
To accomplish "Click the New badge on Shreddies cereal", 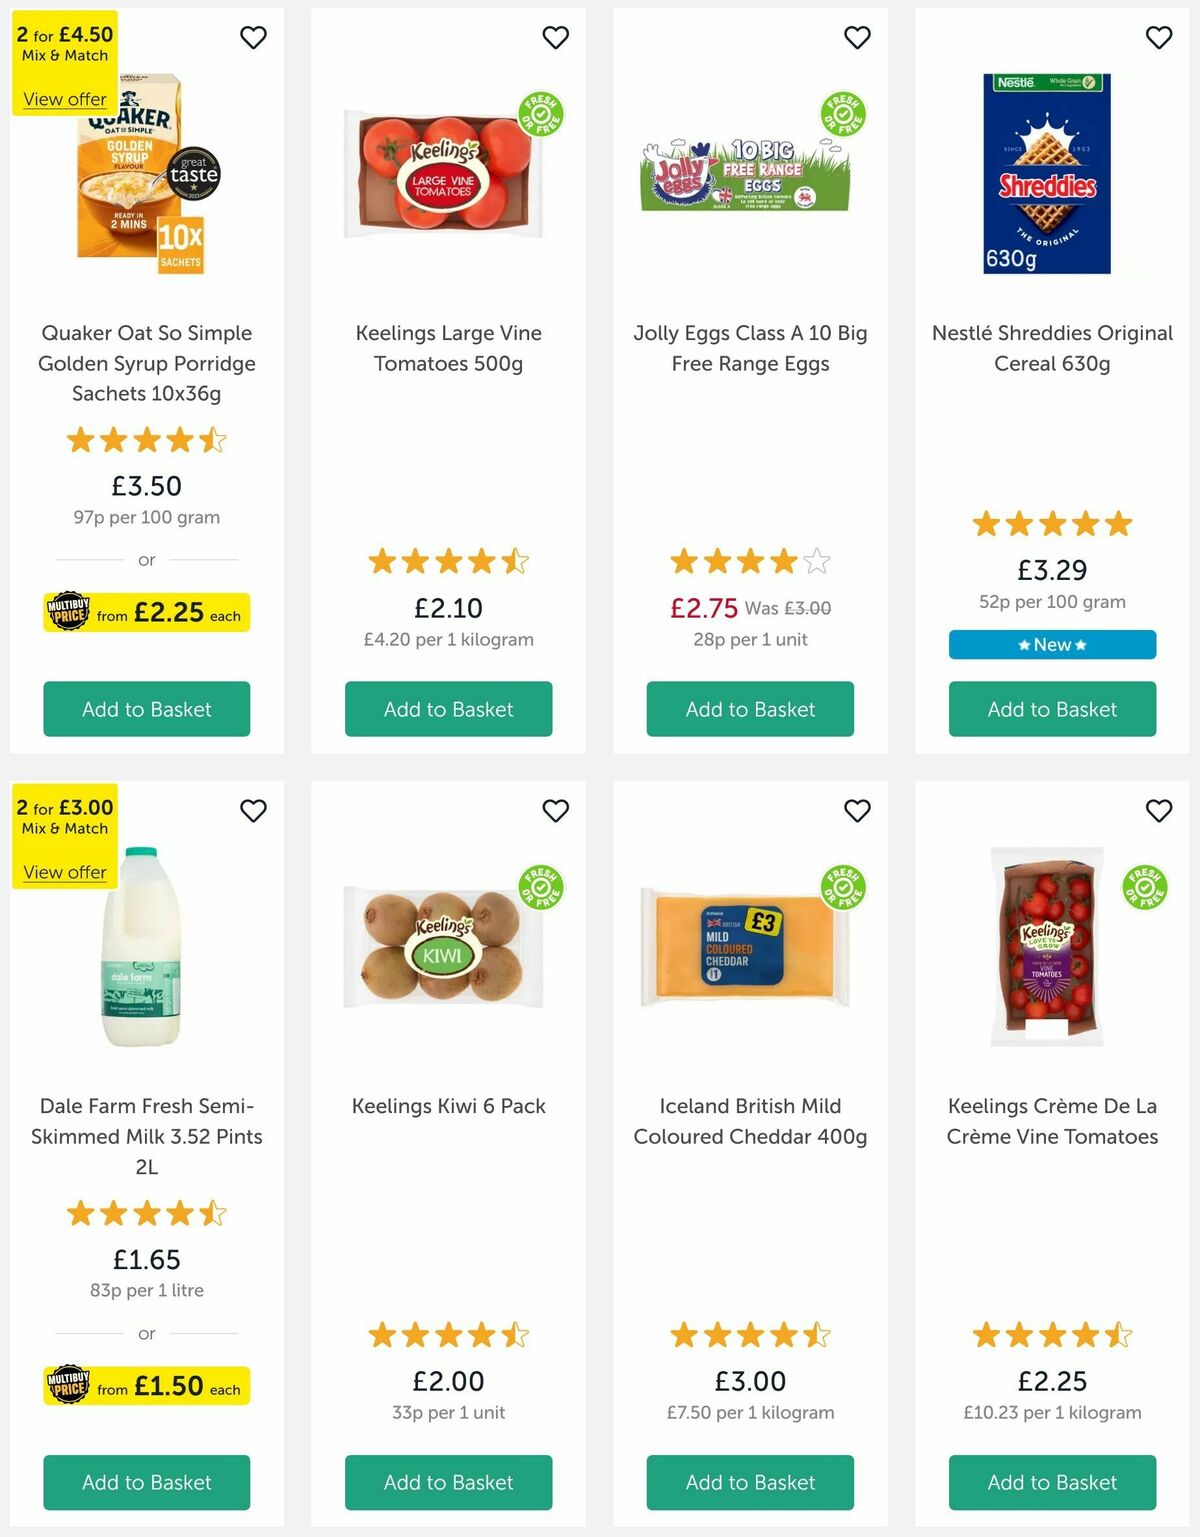I will [x=1051, y=644].
